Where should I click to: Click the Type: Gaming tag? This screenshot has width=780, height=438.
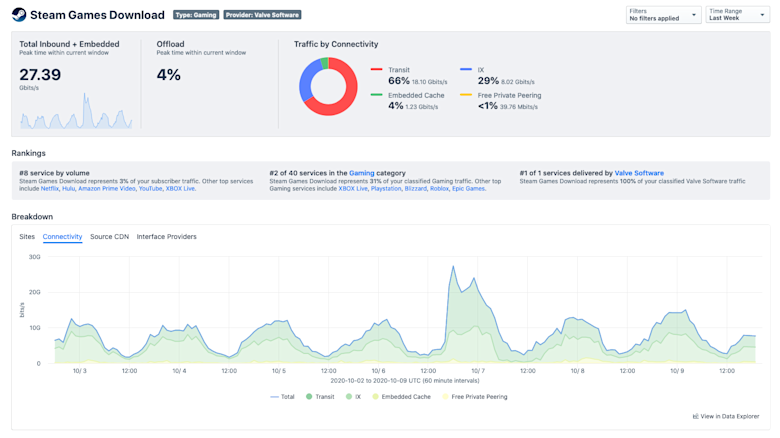coord(196,15)
